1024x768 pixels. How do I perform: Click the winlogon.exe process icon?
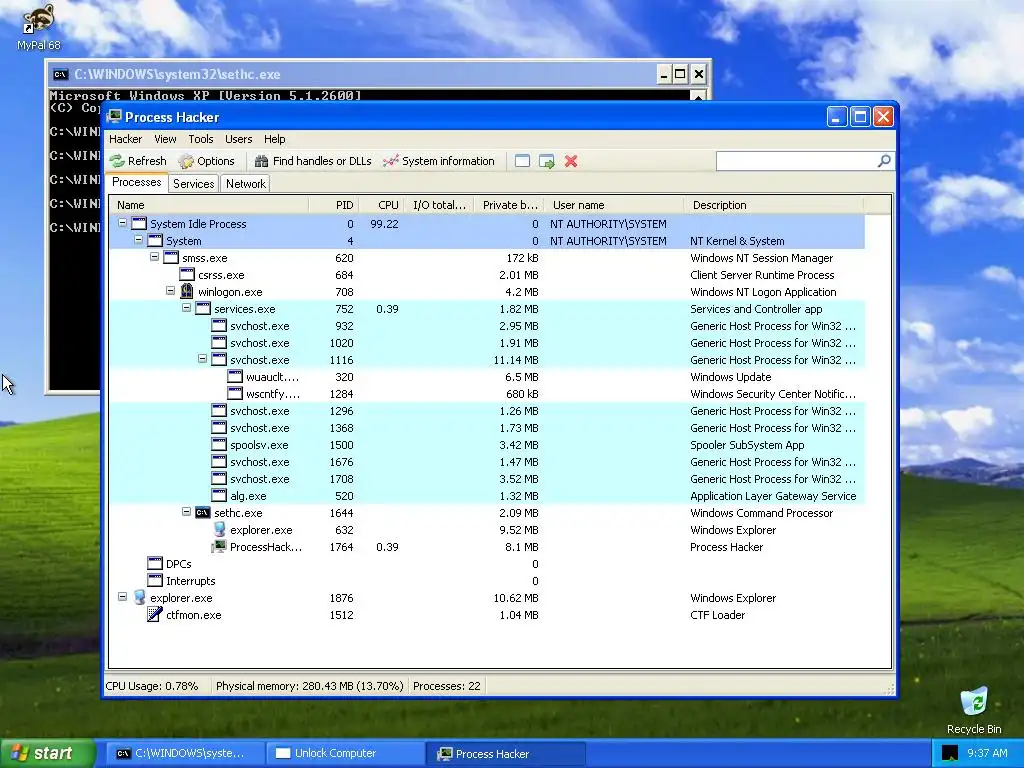[187, 291]
